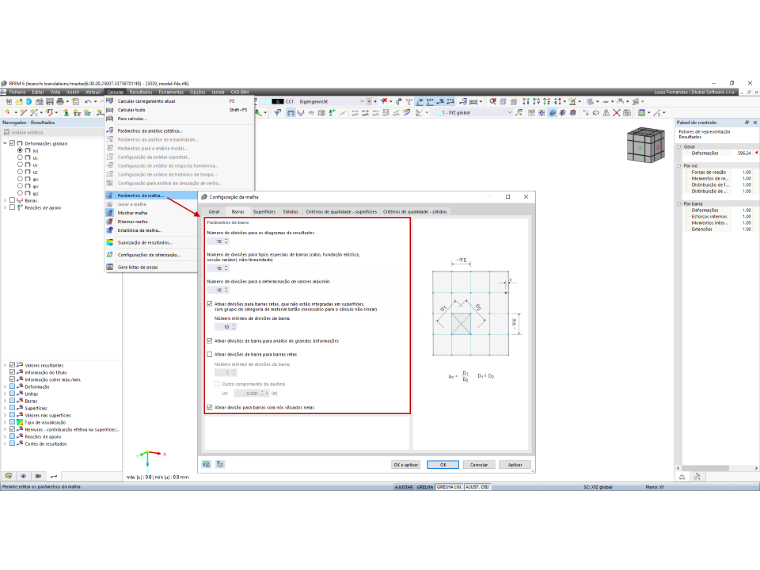Open the navigator Results tab icon
Screen dimensions: 760x570
pos(54,476)
